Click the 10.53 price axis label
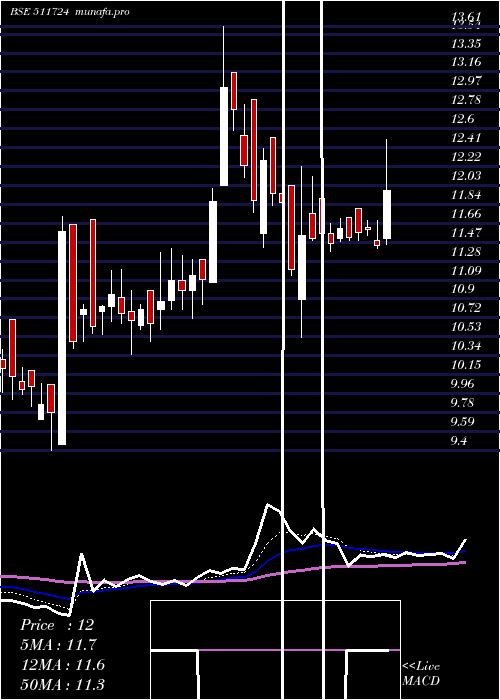The image size is (500, 700). [x=467, y=327]
